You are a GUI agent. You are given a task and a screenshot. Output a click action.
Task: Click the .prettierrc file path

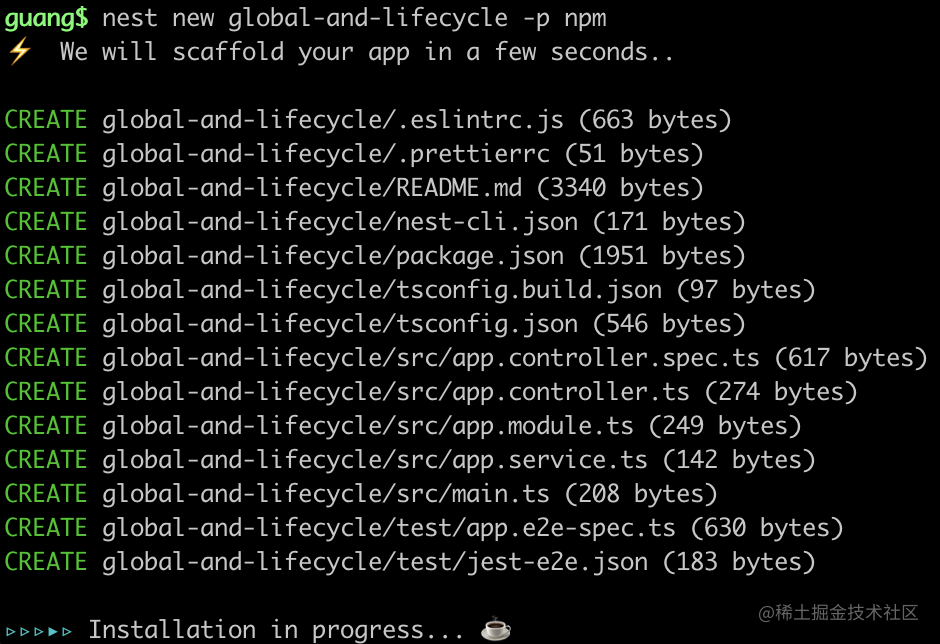tap(326, 154)
